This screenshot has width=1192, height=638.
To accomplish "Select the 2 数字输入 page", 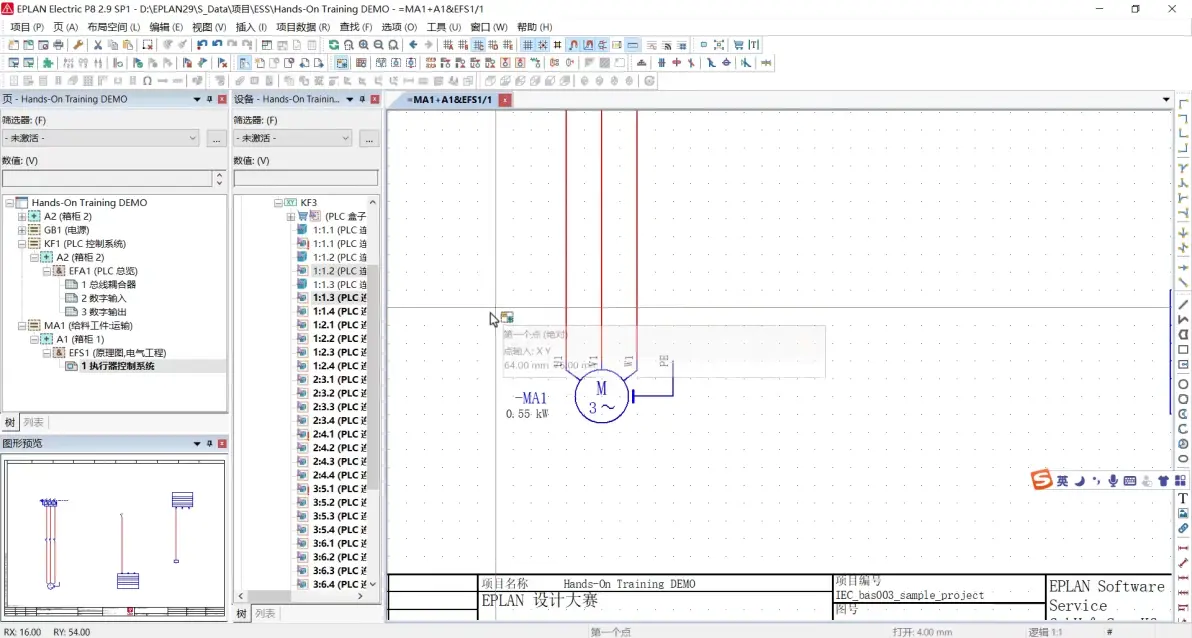I will [103, 298].
